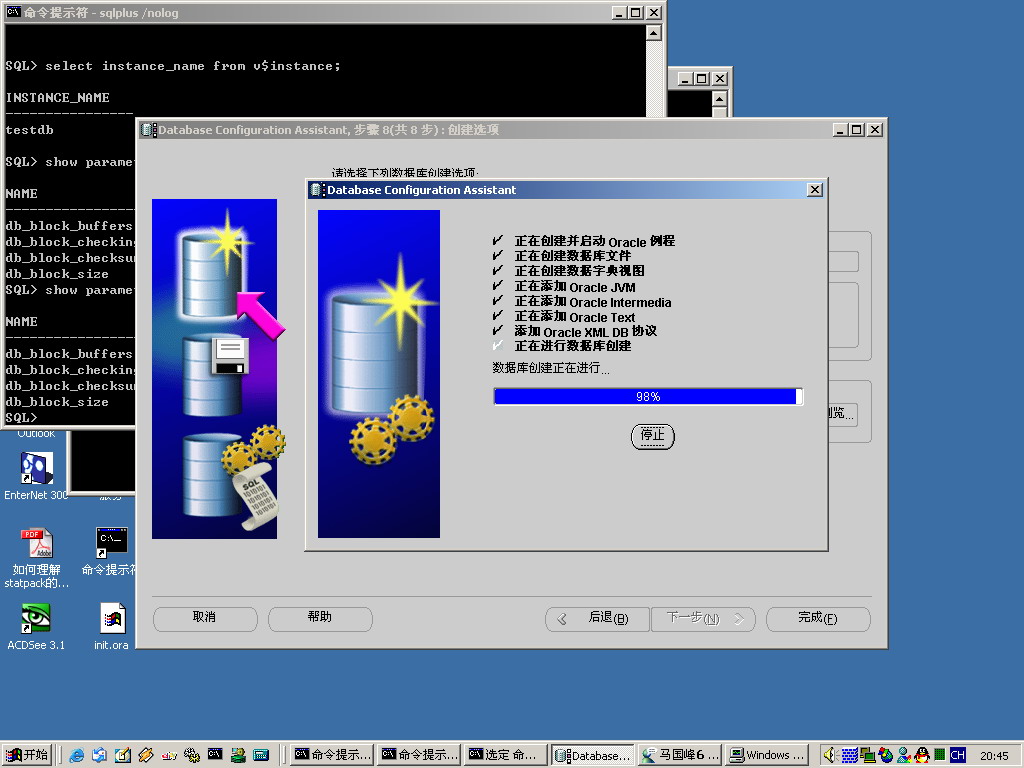Click the '正在创建数据字典视图' step
This screenshot has height=768, width=1024.
[x=579, y=271]
